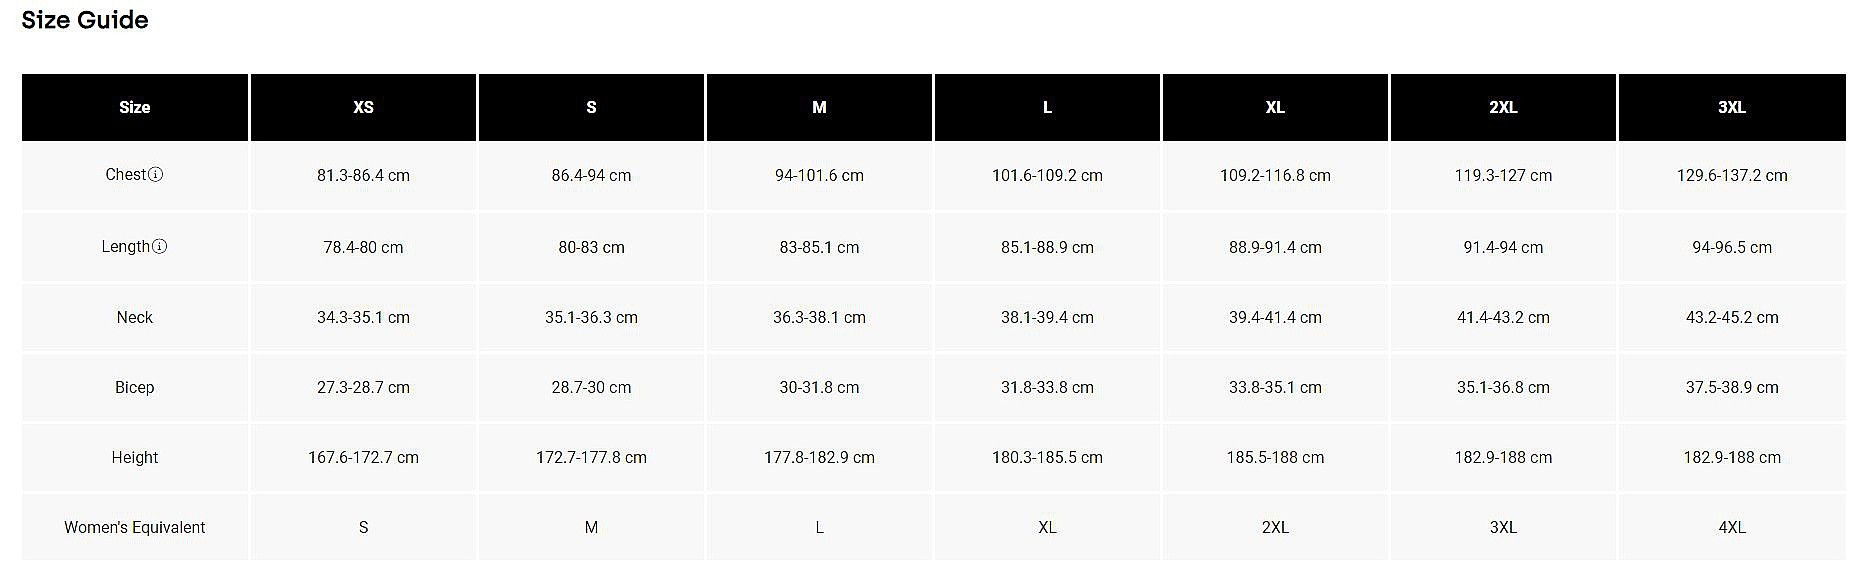Screen dimensions: 1855x579
Task: Click the 3XL column header
Action: click(x=1731, y=107)
